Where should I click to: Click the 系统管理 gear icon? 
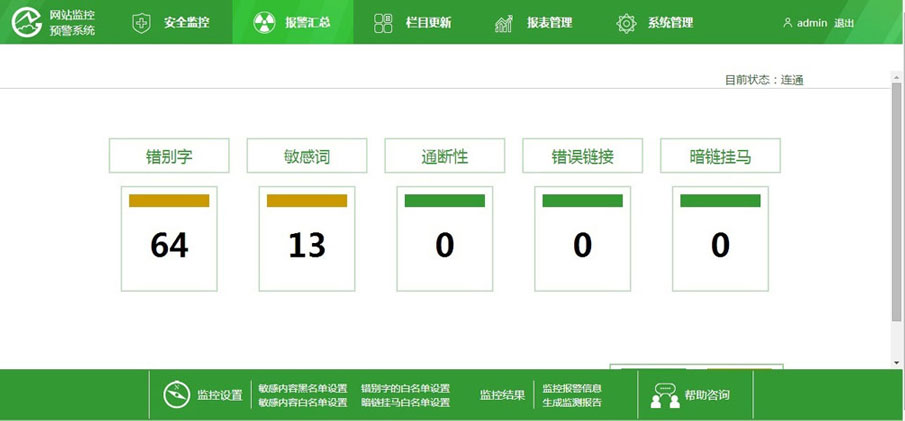click(626, 23)
